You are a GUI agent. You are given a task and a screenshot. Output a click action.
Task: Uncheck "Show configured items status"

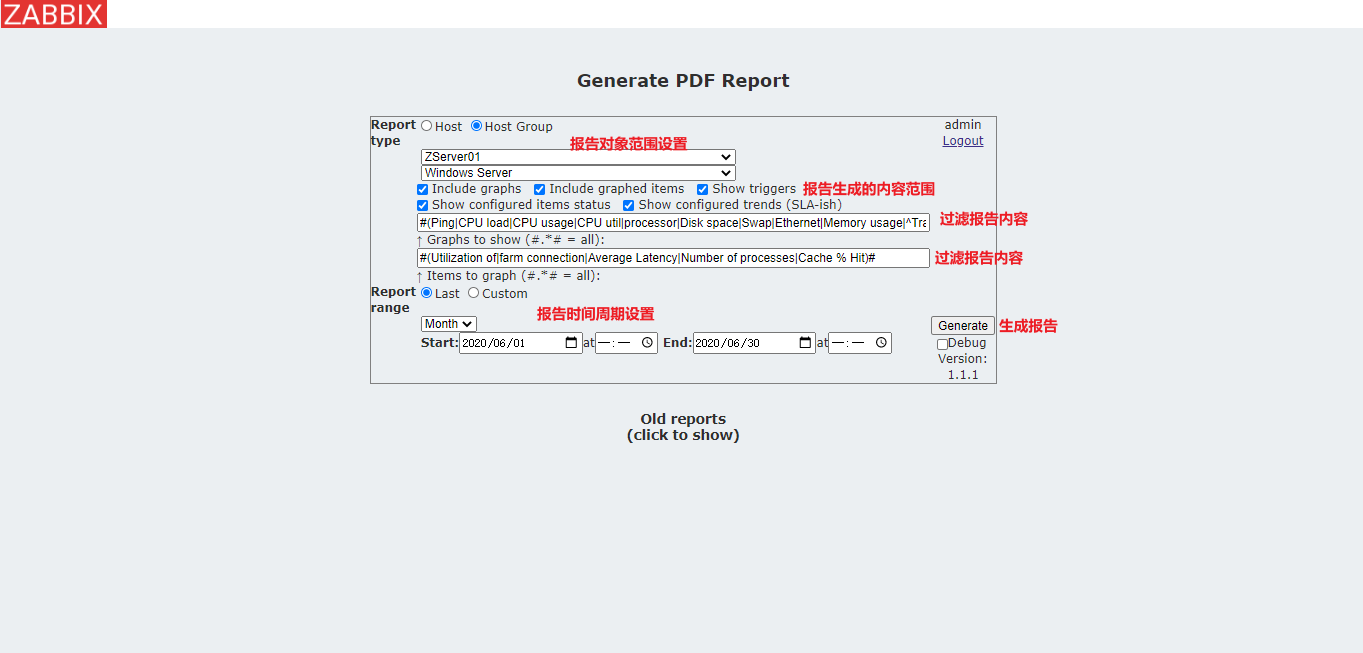click(422, 204)
